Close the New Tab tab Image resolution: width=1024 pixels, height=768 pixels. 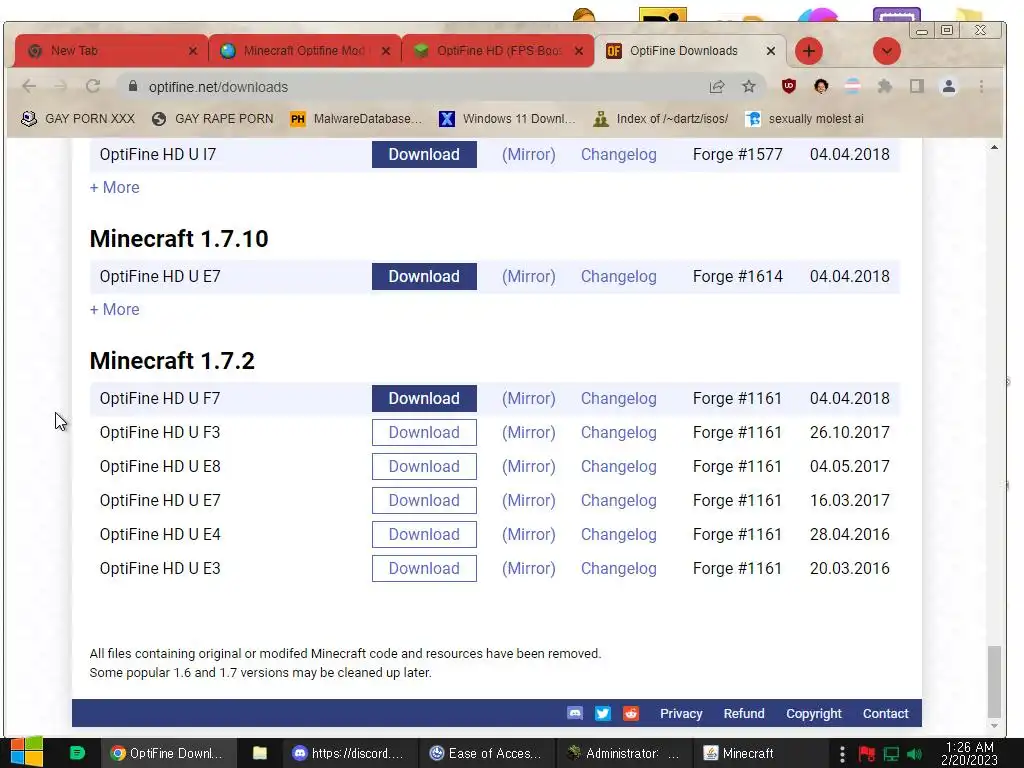193,51
